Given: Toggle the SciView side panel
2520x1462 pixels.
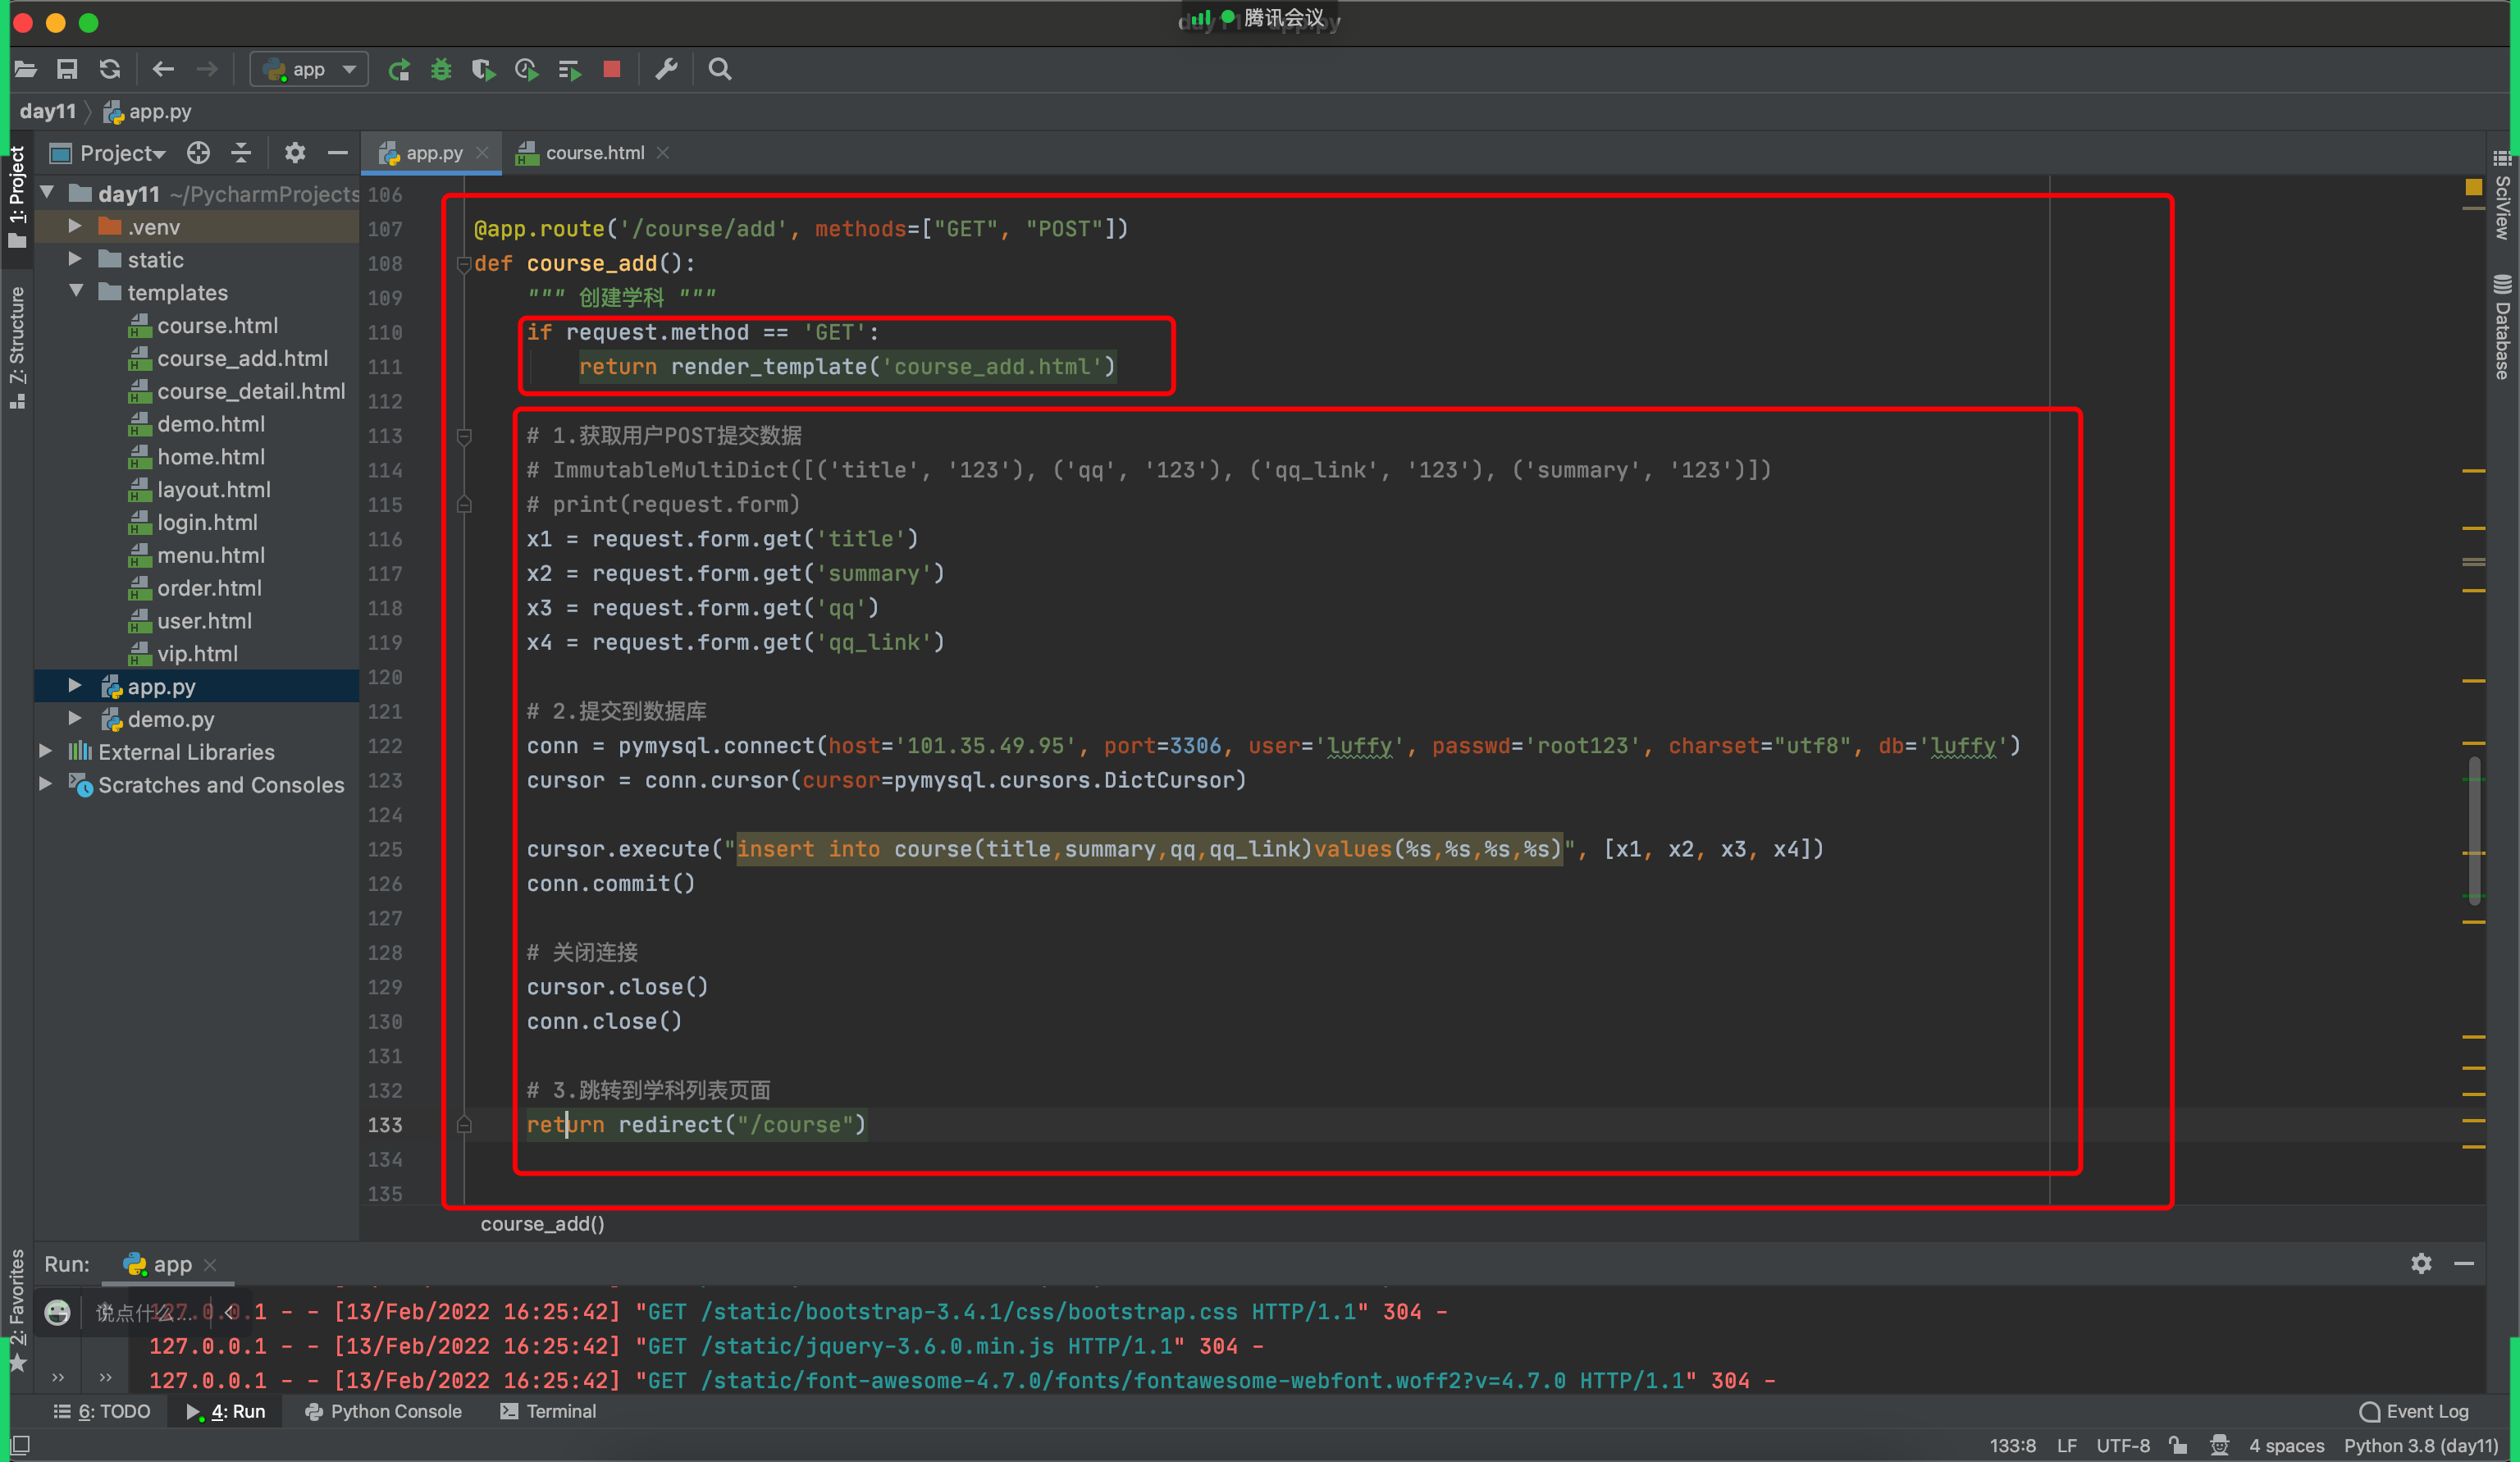Looking at the screenshot, I should pyautogui.click(x=2502, y=195).
